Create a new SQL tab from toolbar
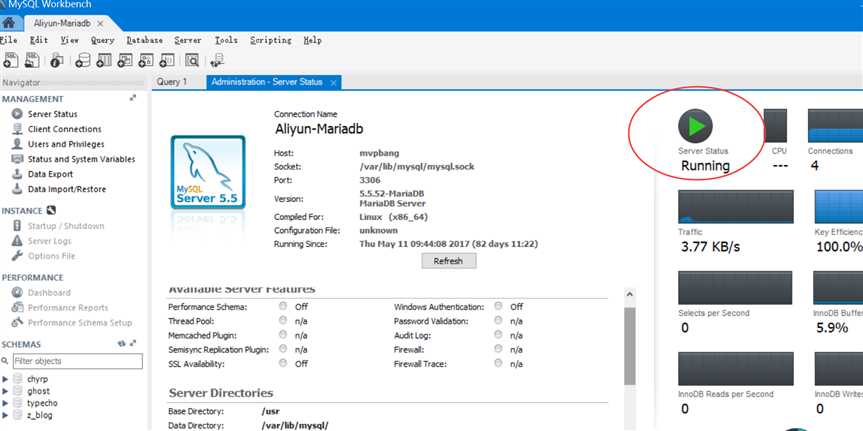 (x=10, y=59)
